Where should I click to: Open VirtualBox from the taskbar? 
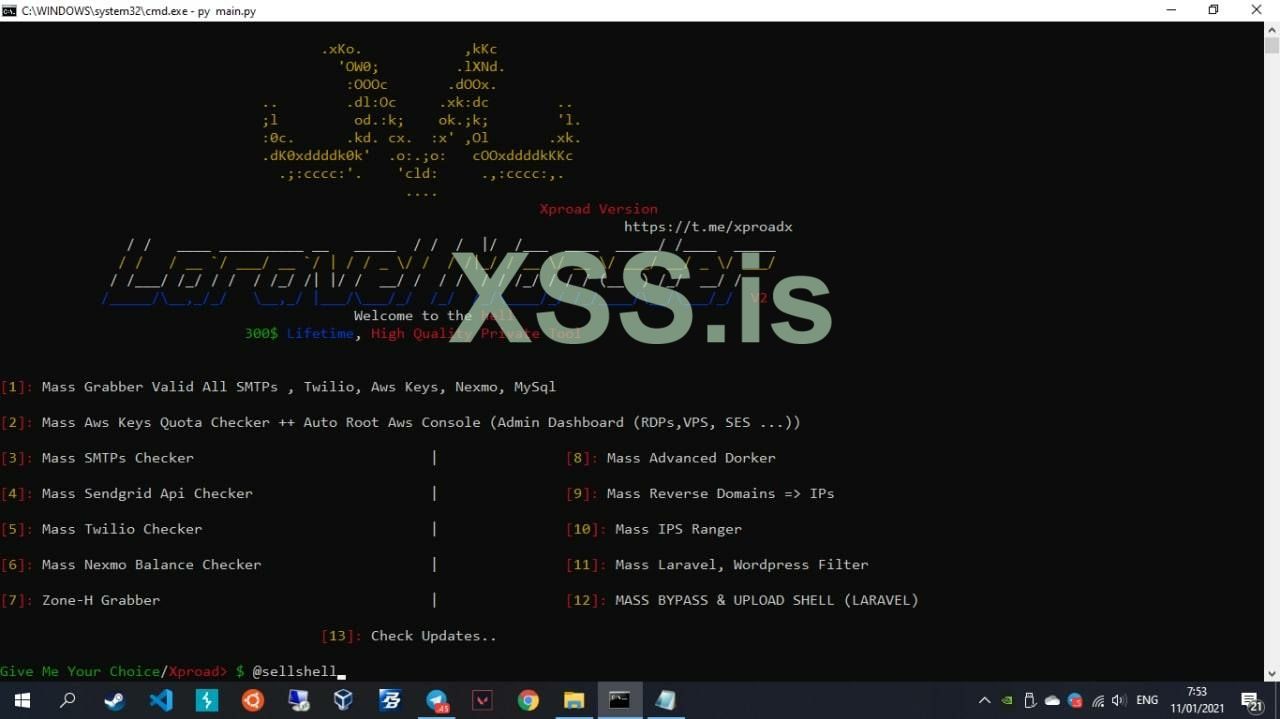[x=344, y=700]
